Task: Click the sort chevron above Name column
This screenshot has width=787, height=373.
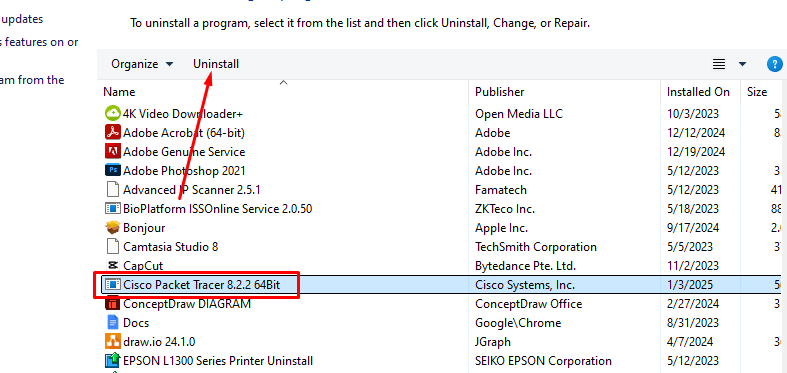Action: click(x=284, y=82)
